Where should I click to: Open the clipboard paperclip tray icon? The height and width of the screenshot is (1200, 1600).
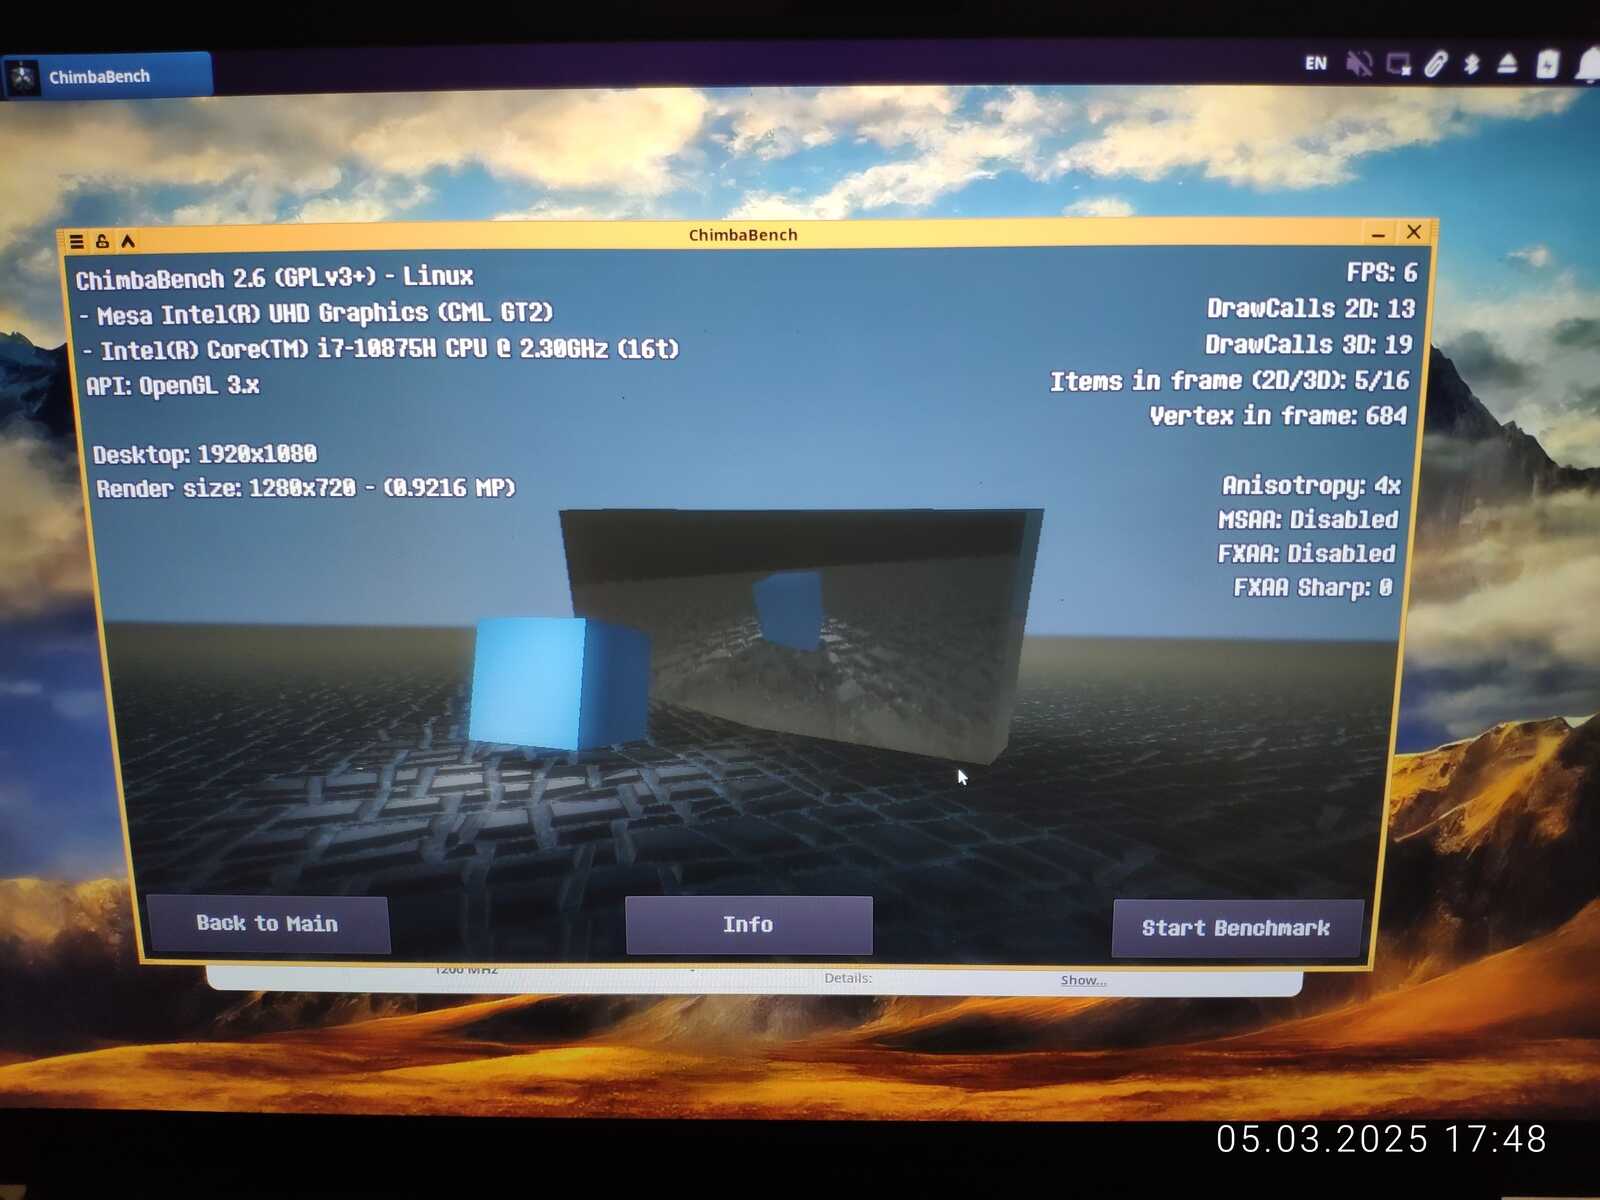tap(1435, 64)
